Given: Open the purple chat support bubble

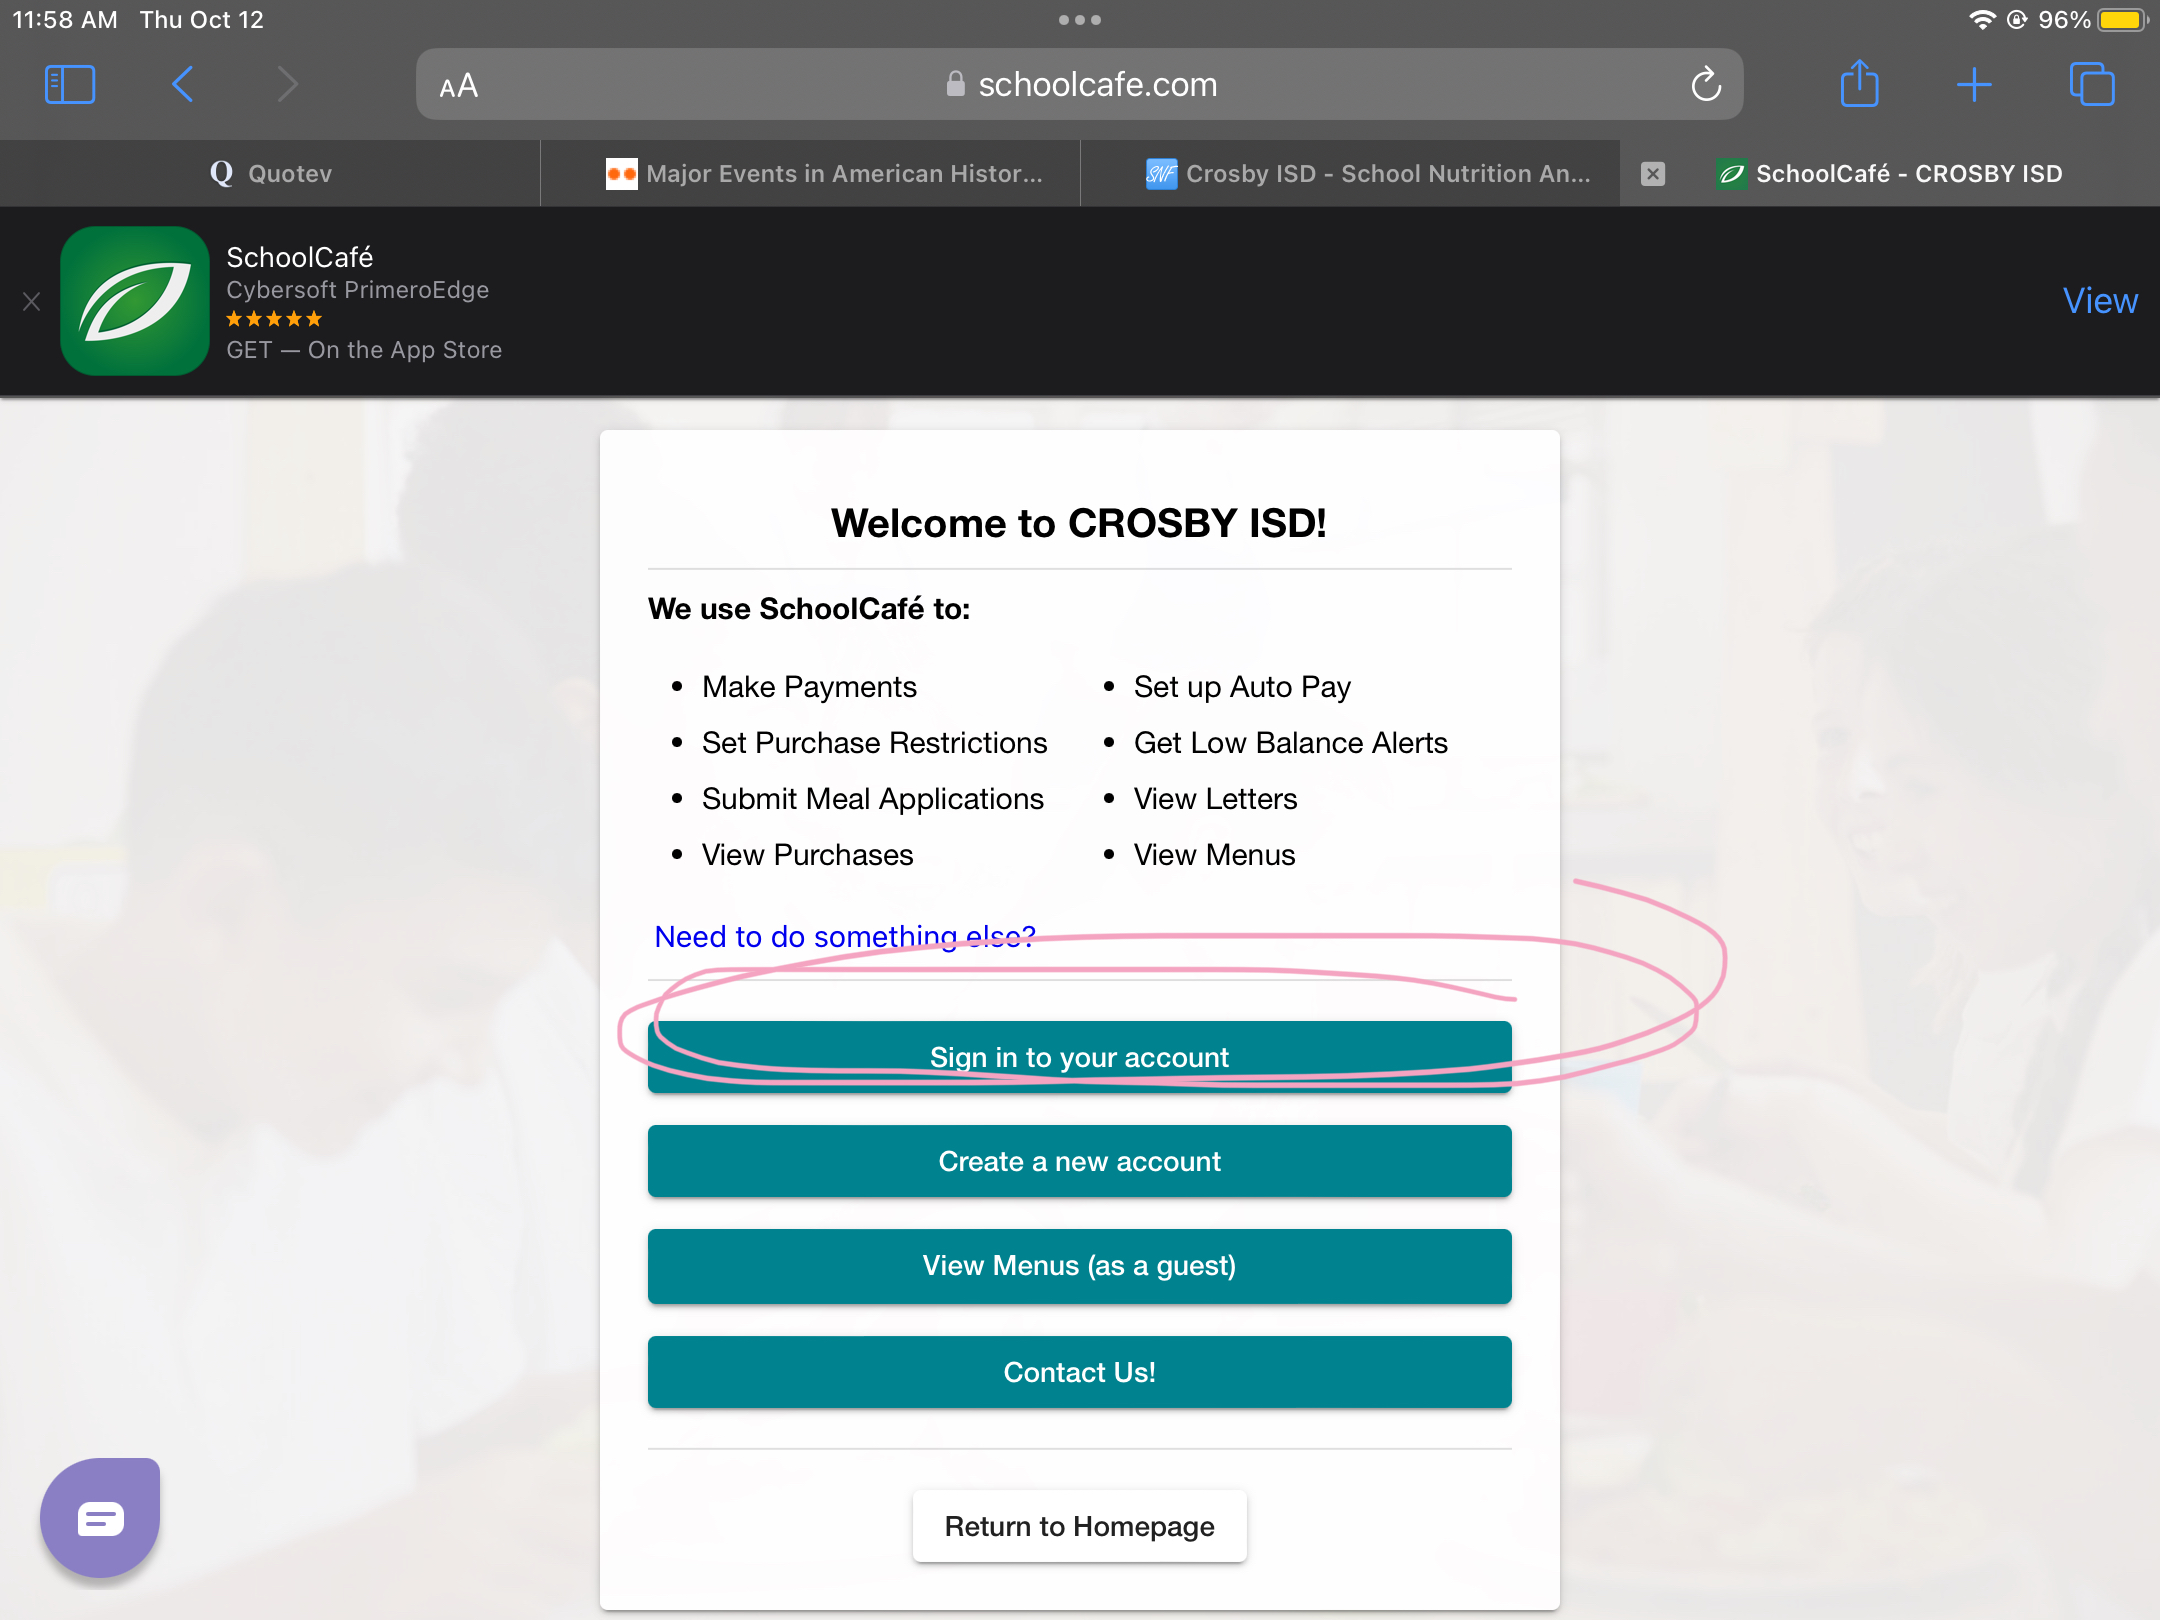Looking at the screenshot, I should point(100,1518).
